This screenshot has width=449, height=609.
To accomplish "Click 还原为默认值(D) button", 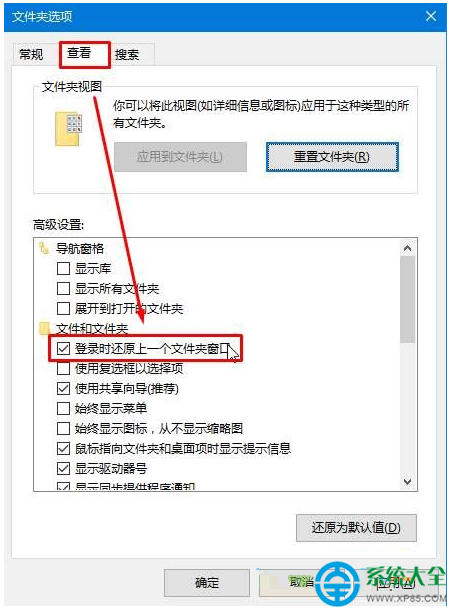I will (356, 528).
